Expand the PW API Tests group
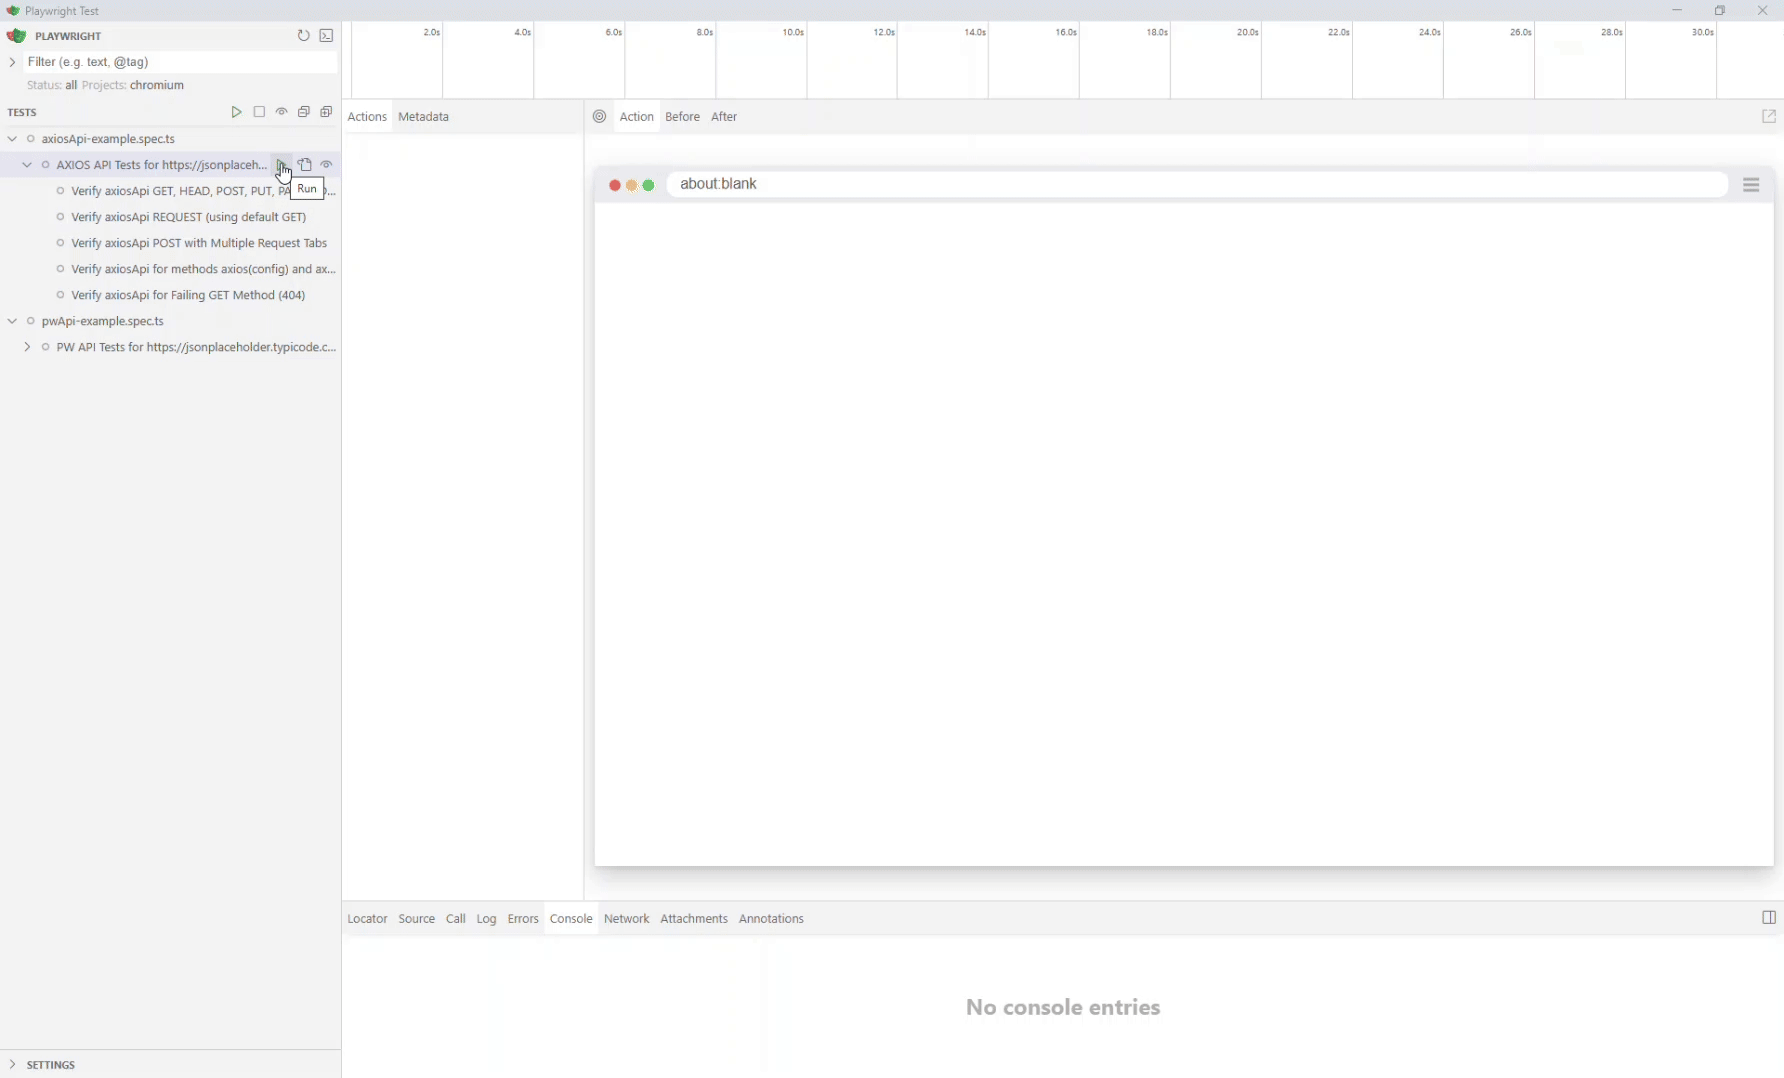 pyautogui.click(x=27, y=347)
